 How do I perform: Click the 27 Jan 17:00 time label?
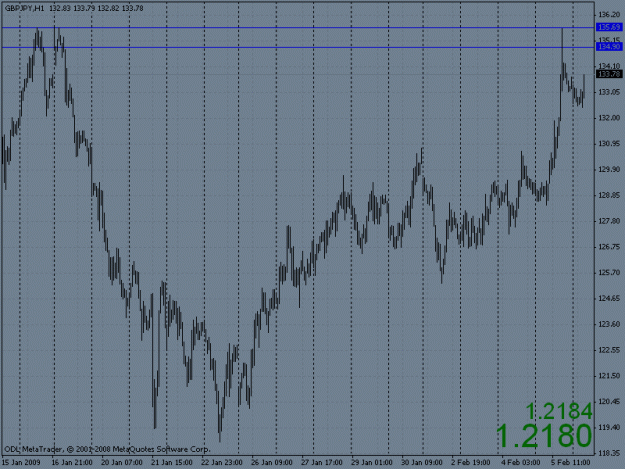[322, 462]
